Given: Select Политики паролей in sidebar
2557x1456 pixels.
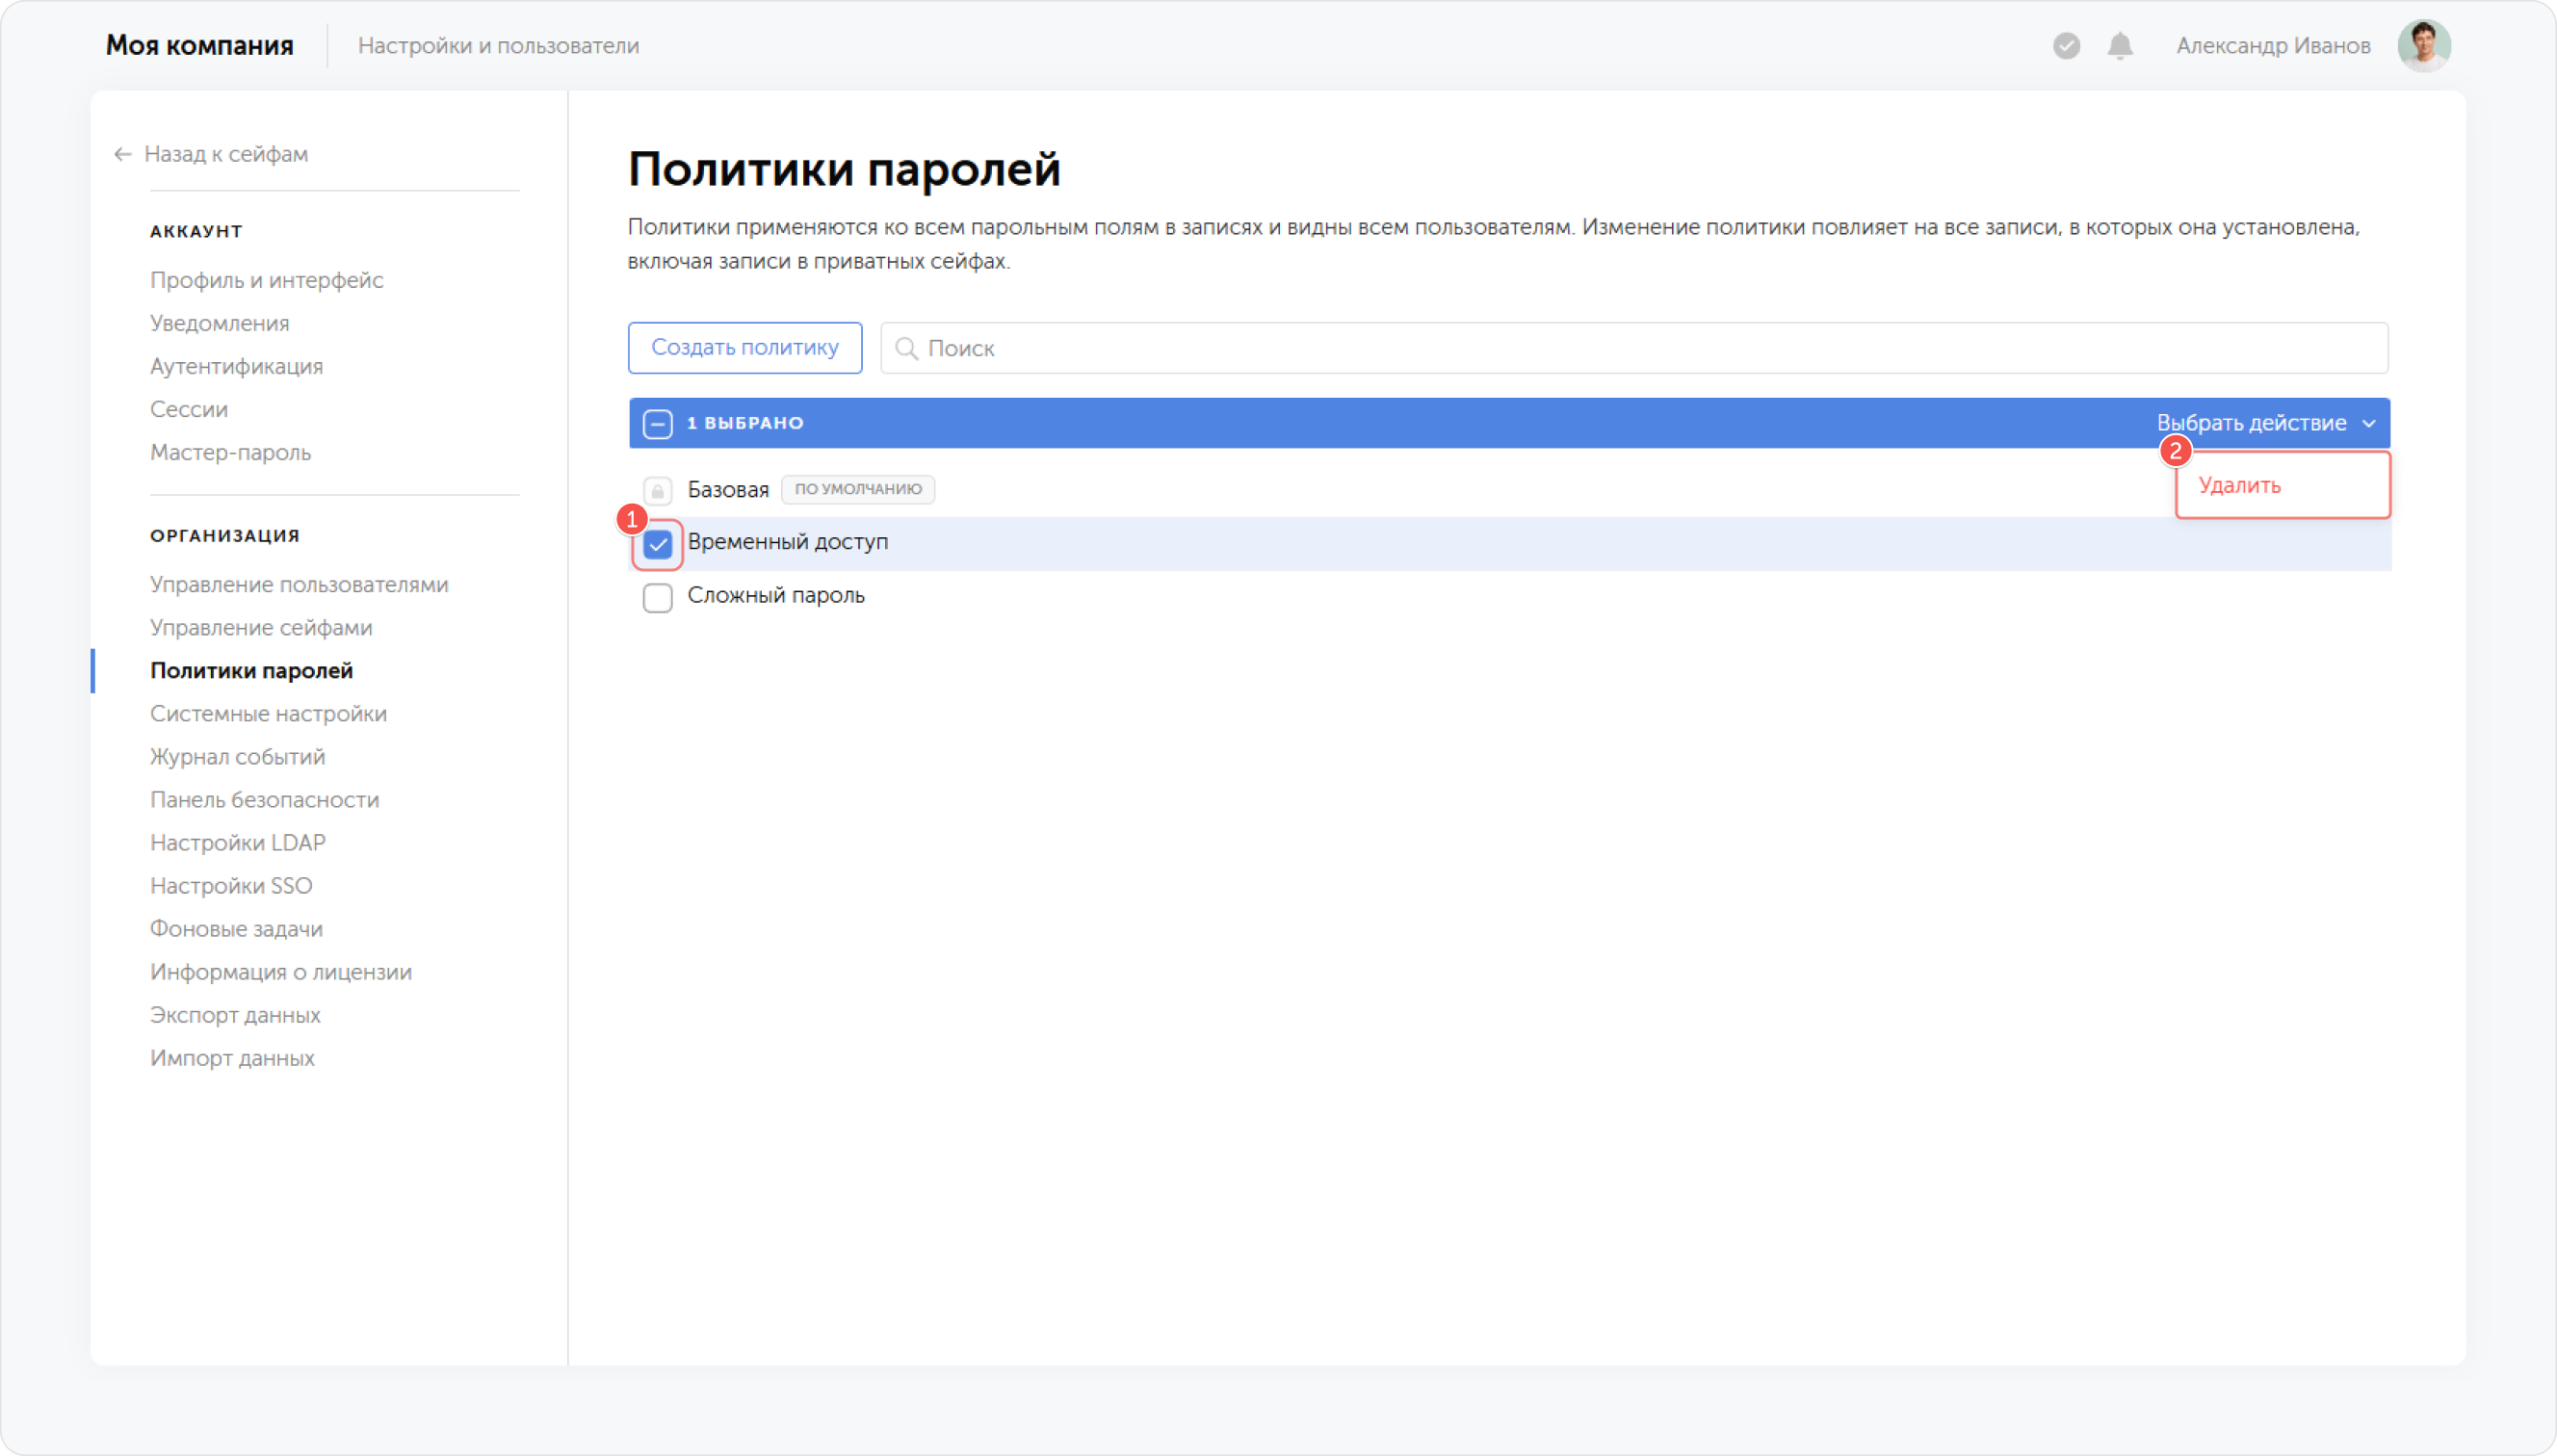Looking at the screenshot, I should click(x=252, y=670).
